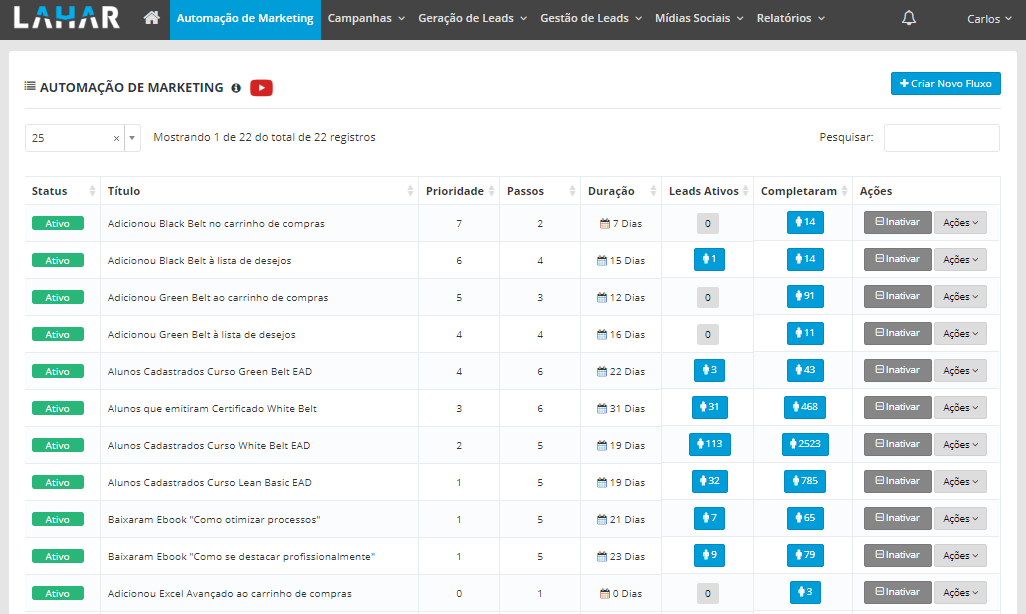Open Ações for Black Belt lista de desejos
The width and height of the screenshot is (1026, 614).
[960, 259]
